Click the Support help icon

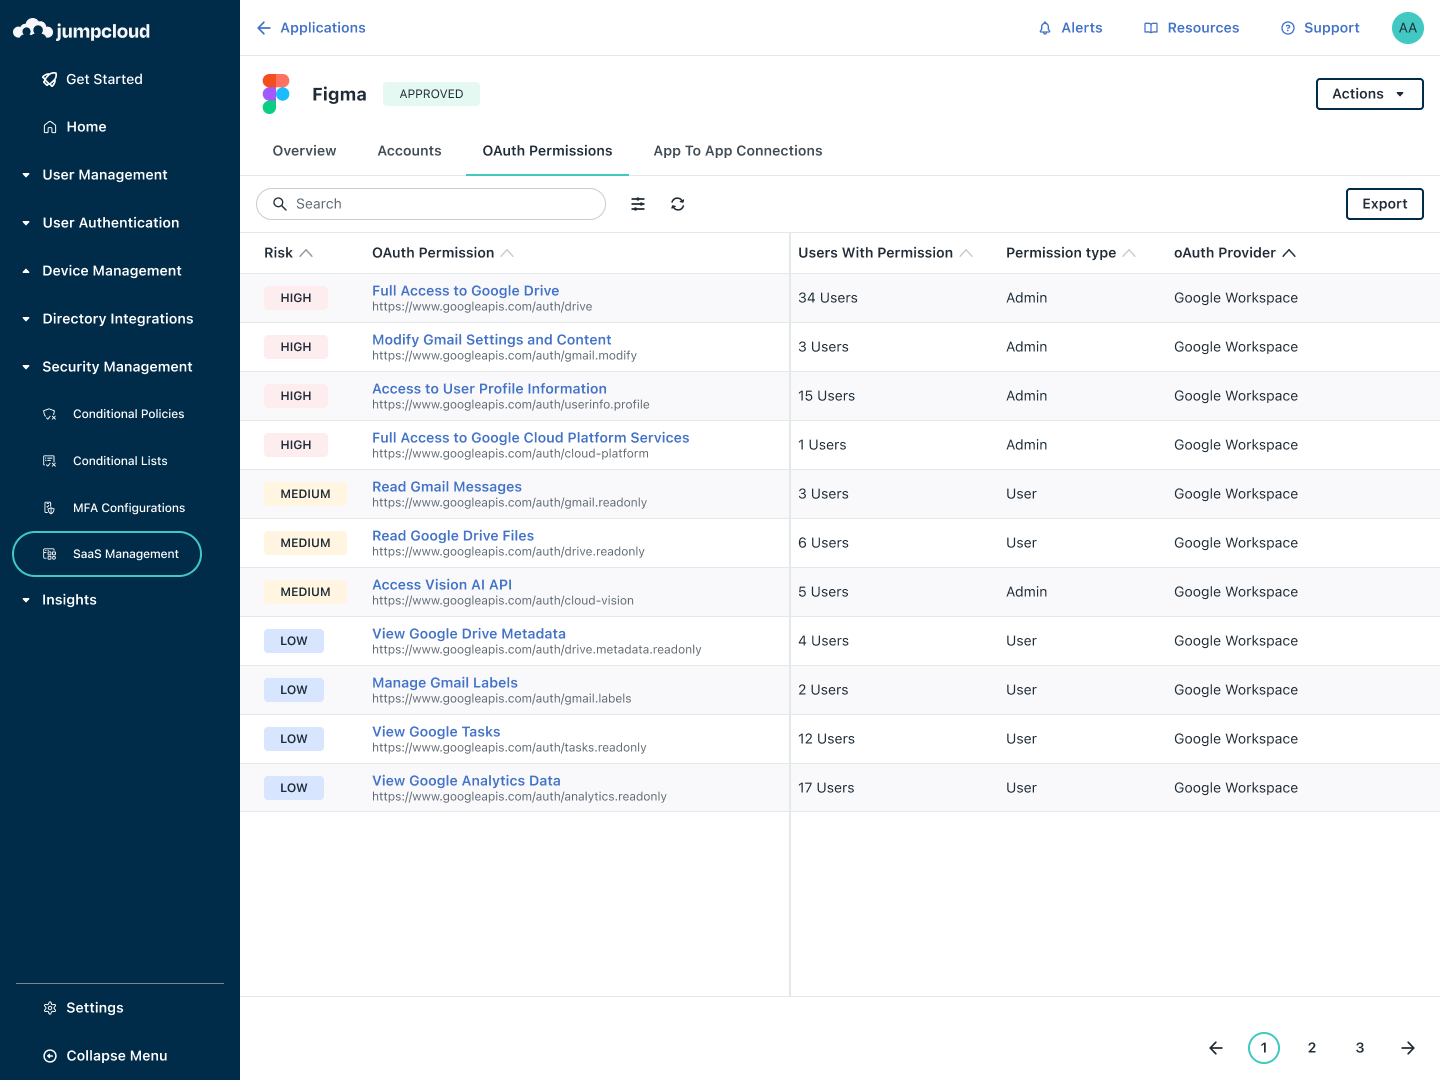pos(1287,27)
